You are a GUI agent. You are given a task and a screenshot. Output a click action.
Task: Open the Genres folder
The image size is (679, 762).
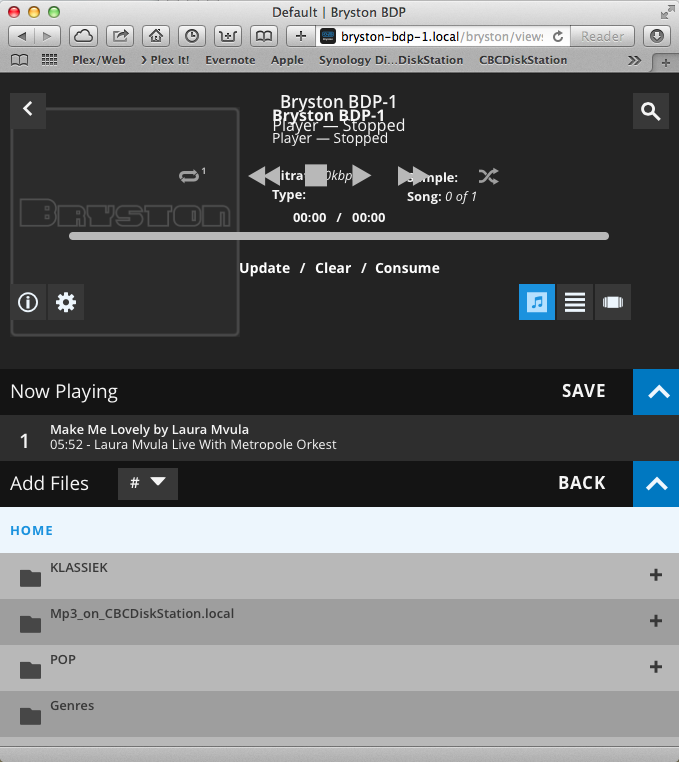[339, 714]
